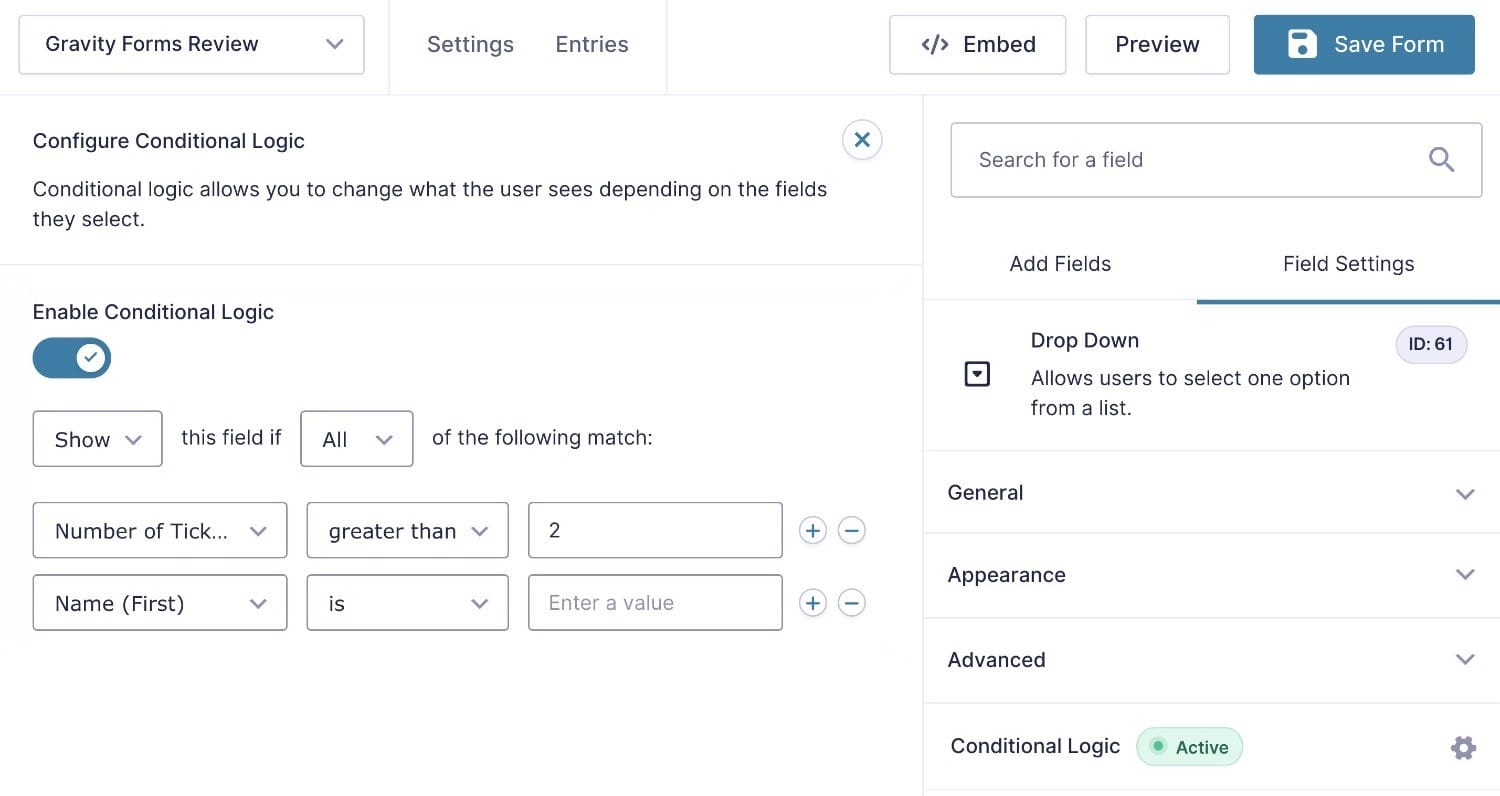Image resolution: width=1500 pixels, height=796 pixels.
Task: Expand the General settings section
Action: coord(1211,493)
